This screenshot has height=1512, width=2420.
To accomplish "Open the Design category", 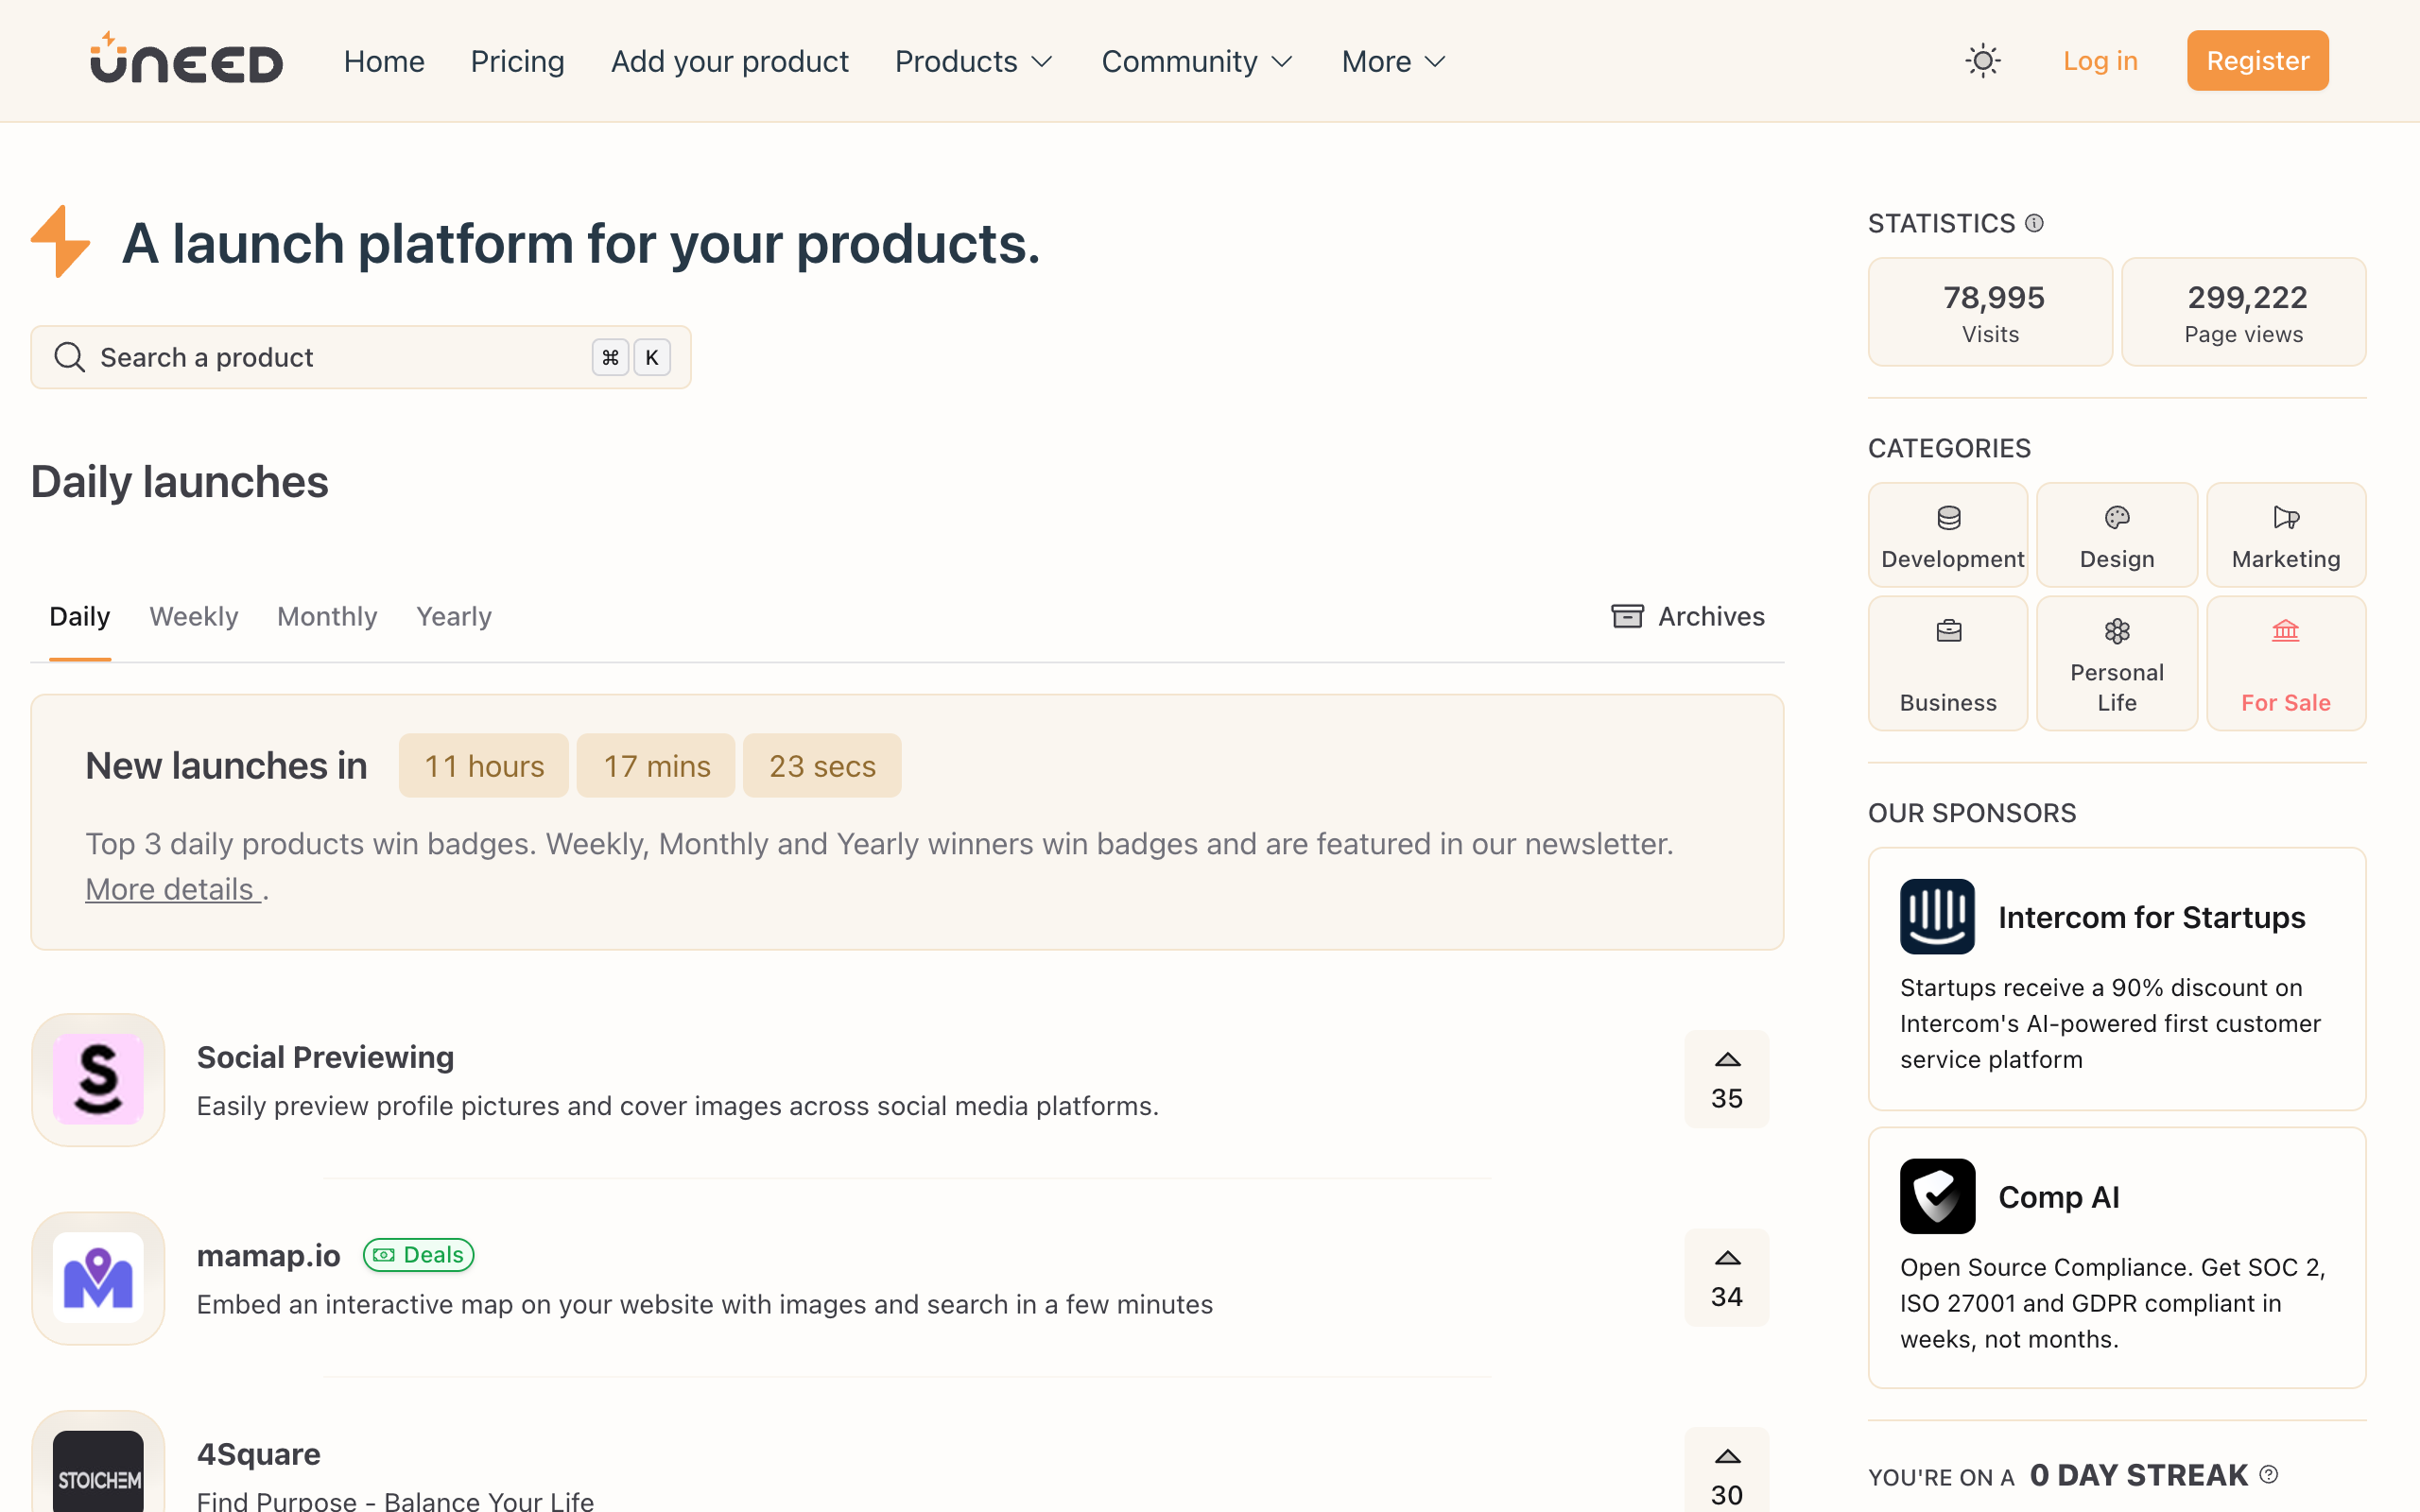I will (2116, 535).
